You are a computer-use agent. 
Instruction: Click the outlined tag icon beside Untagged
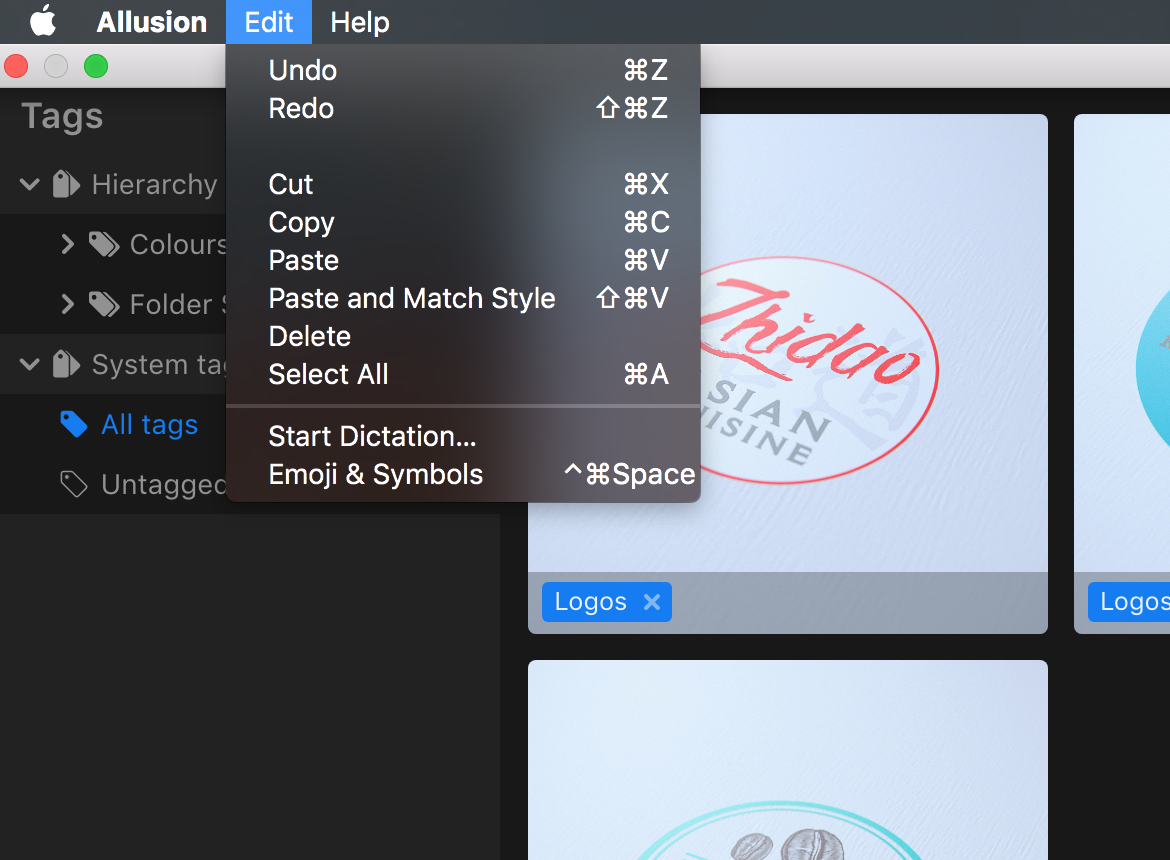pyautogui.click(x=74, y=484)
